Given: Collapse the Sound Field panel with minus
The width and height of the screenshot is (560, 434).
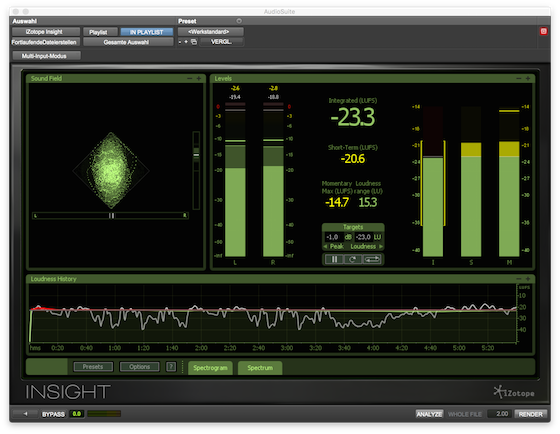Looking at the screenshot, I should [190, 78].
